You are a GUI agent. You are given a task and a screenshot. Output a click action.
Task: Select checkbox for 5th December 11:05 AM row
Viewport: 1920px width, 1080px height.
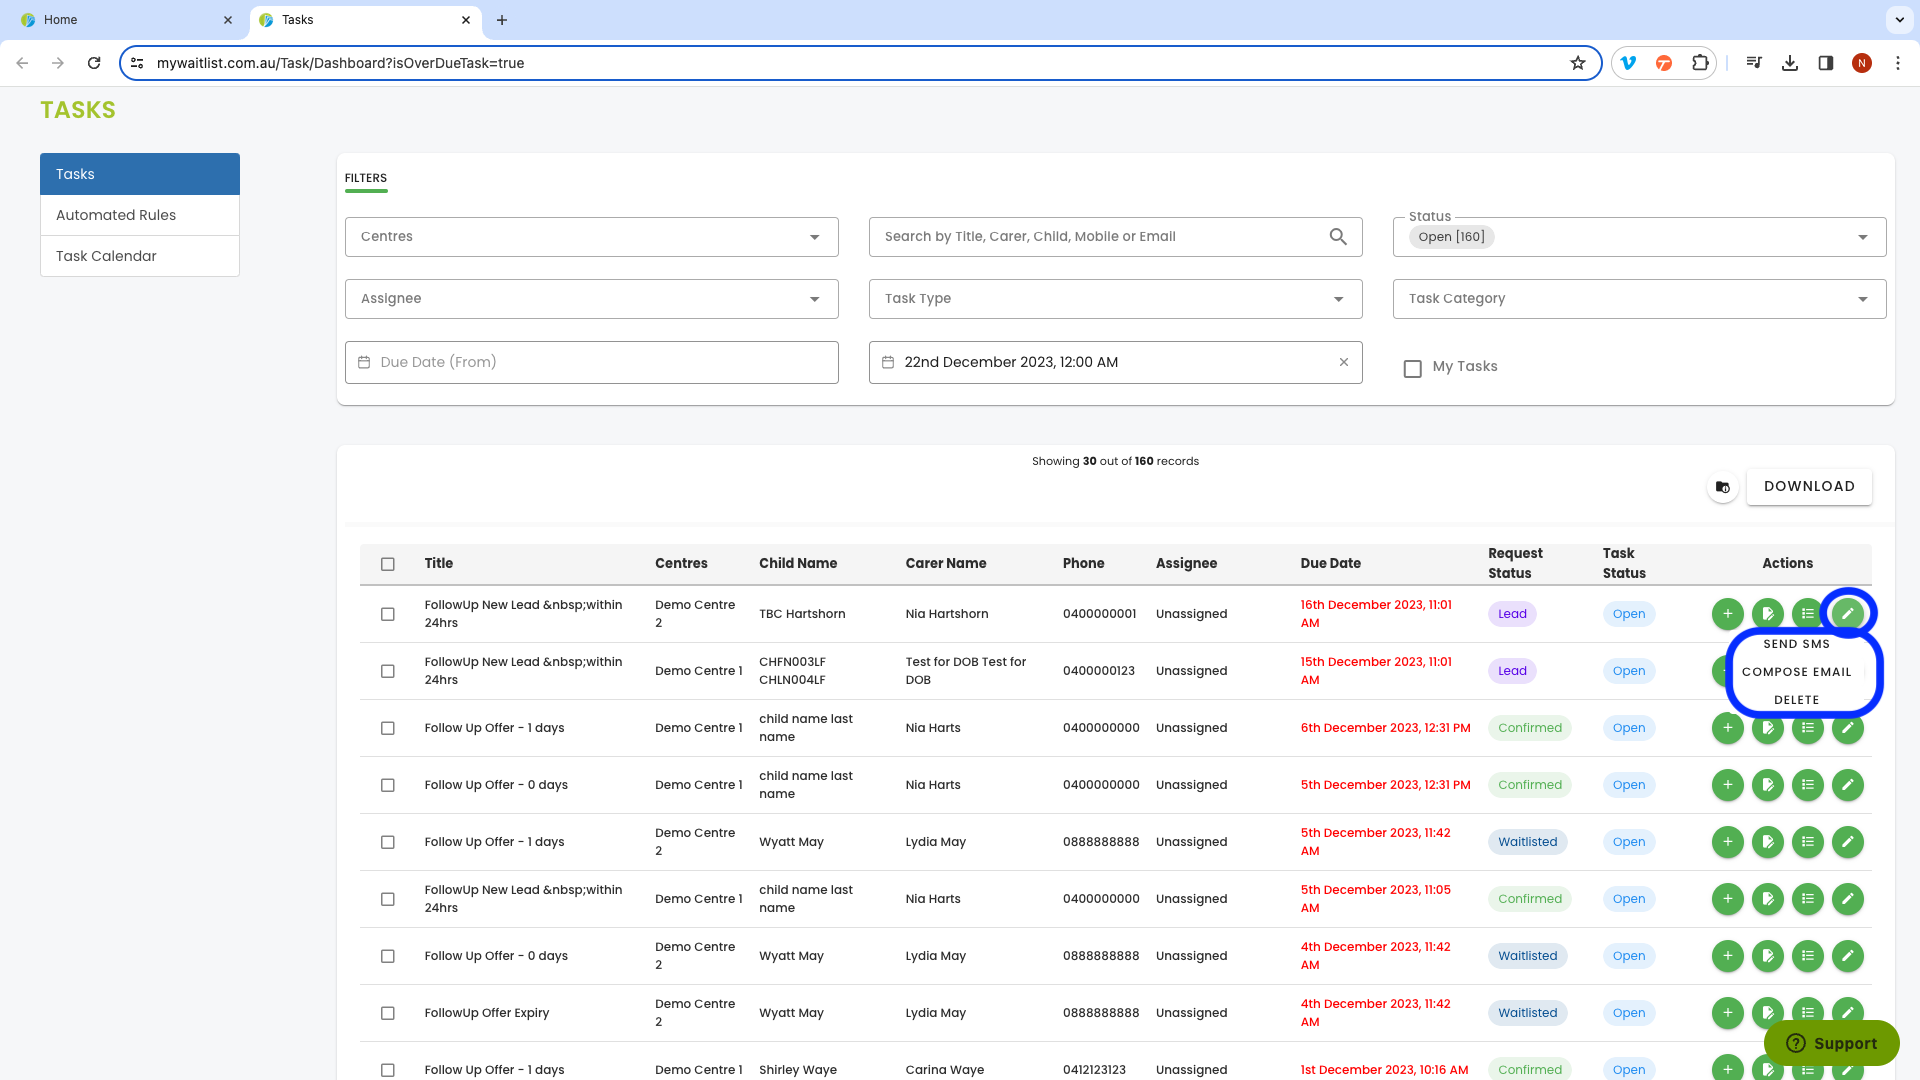388,899
